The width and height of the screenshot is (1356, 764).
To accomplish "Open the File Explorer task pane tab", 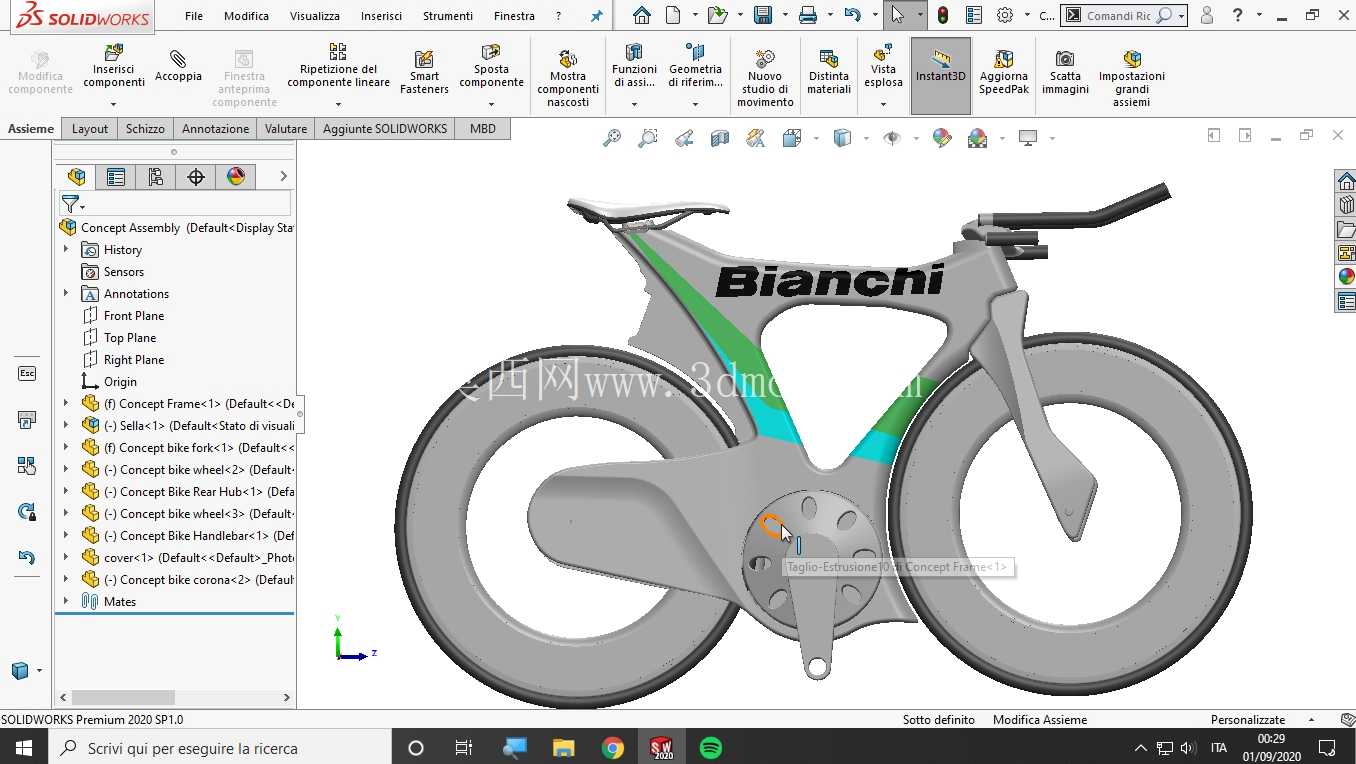I will click(x=1346, y=229).
